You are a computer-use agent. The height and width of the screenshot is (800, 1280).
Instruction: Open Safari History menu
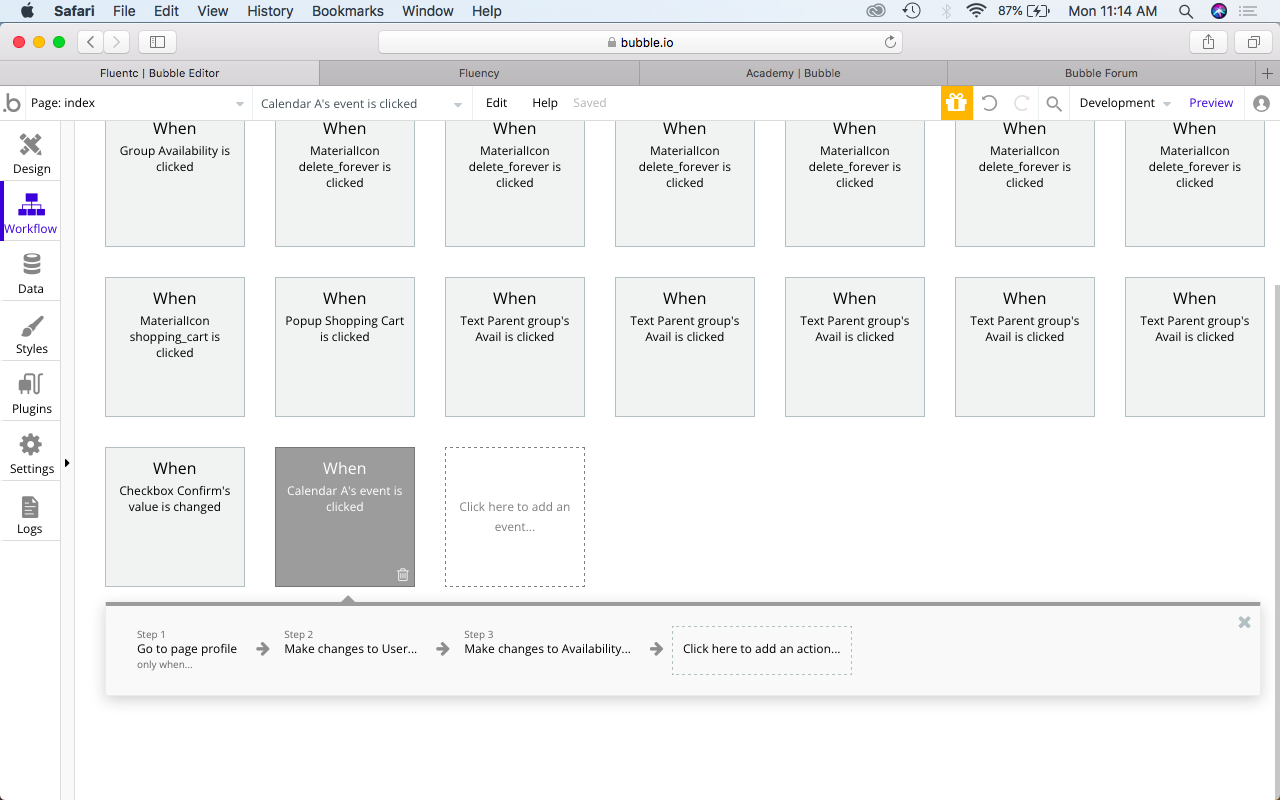[x=270, y=11]
